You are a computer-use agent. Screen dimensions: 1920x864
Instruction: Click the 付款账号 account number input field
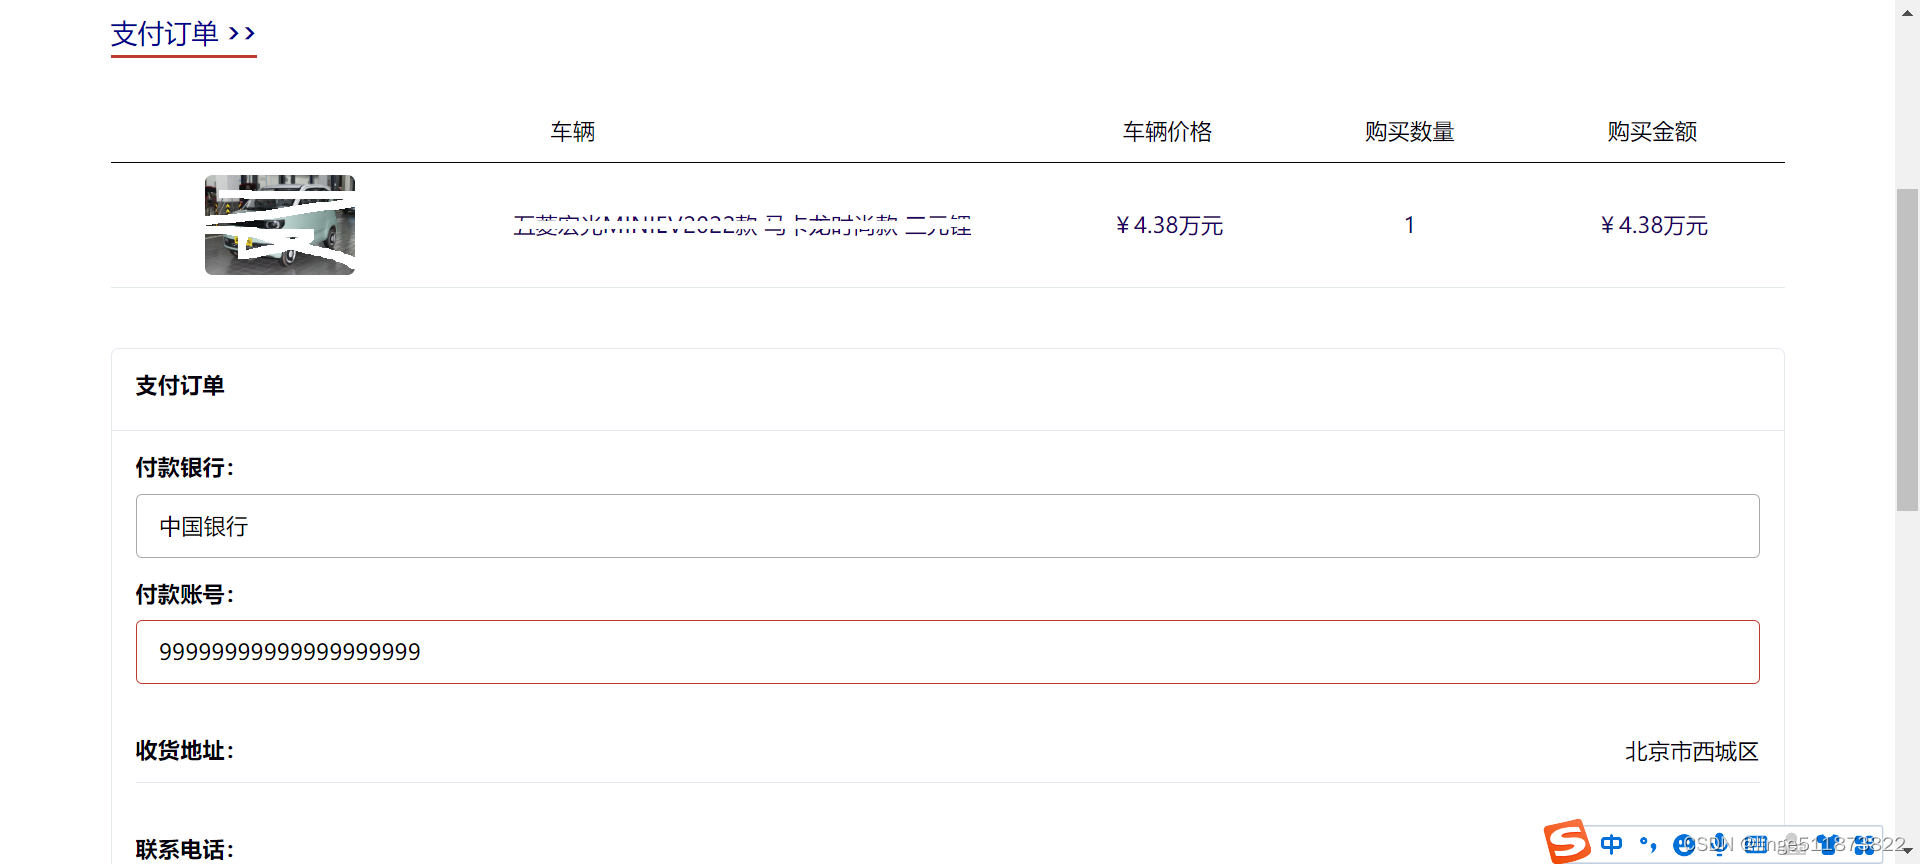tap(947, 652)
